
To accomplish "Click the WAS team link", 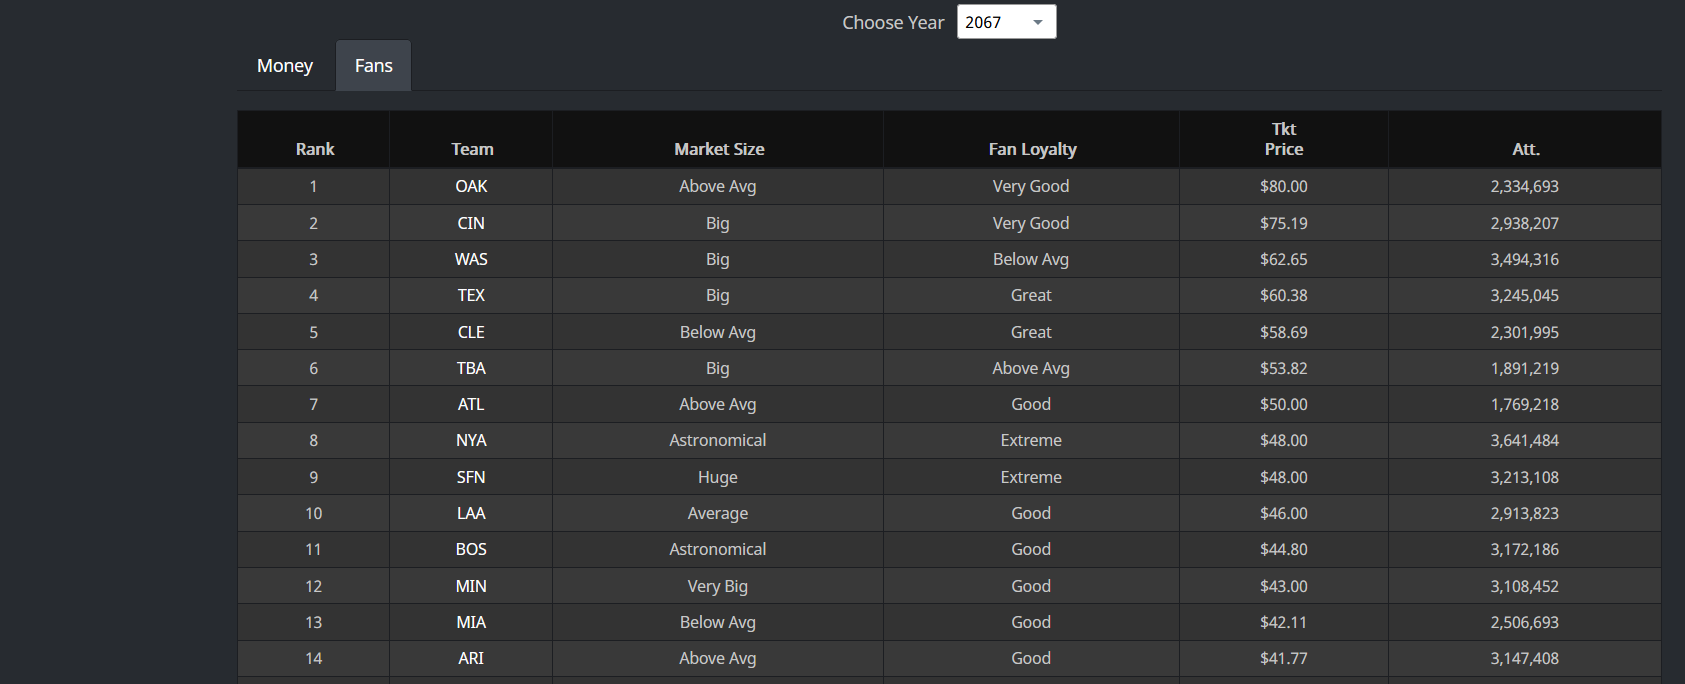I will 471,260.
